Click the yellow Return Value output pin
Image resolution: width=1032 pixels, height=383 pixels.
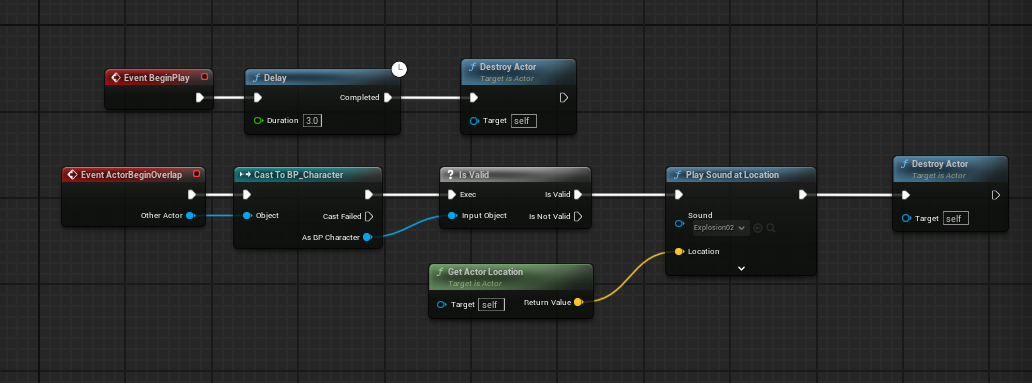click(x=578, y=302)
